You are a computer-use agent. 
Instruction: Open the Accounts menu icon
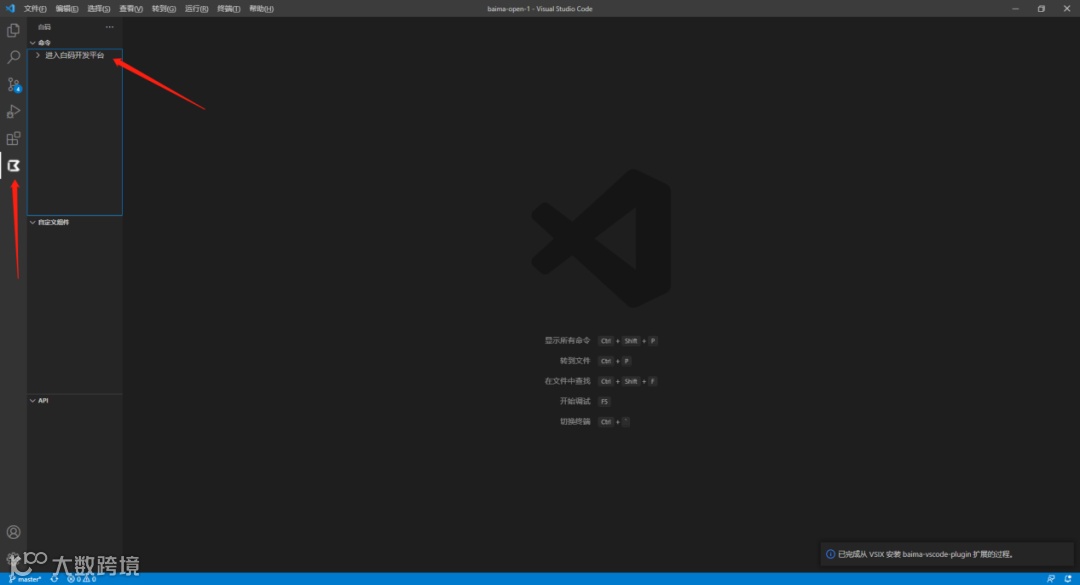(x=13, y=532)
